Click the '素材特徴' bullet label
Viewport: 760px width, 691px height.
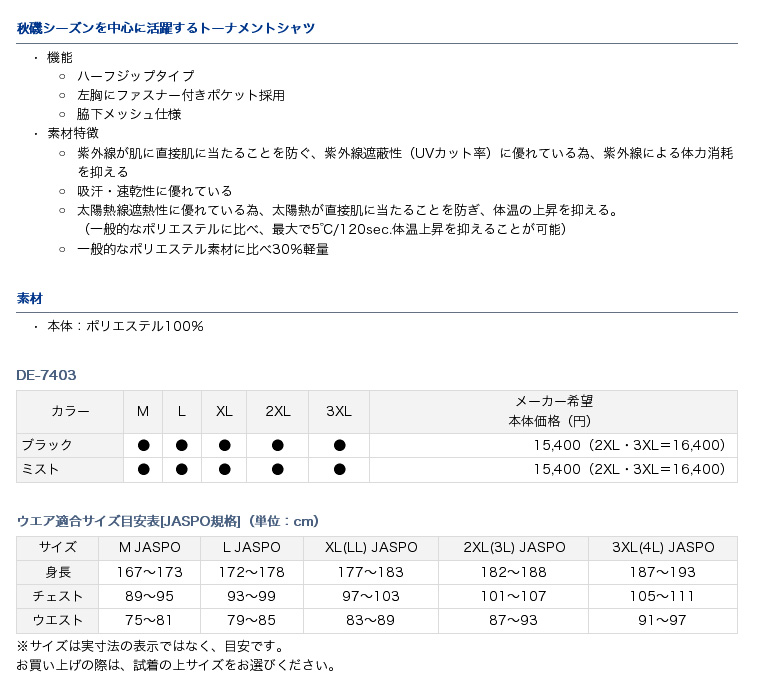(x=73, y=133)
